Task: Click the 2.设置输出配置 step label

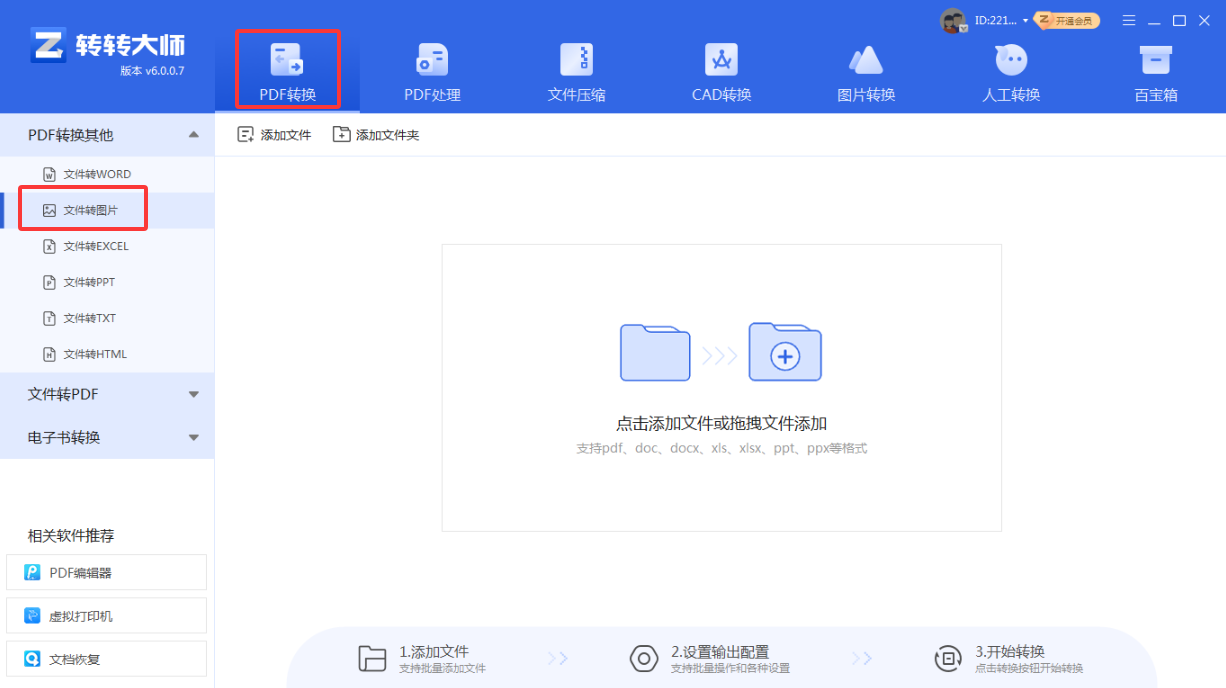Action: pyautogui.click(x=720, y=651)
